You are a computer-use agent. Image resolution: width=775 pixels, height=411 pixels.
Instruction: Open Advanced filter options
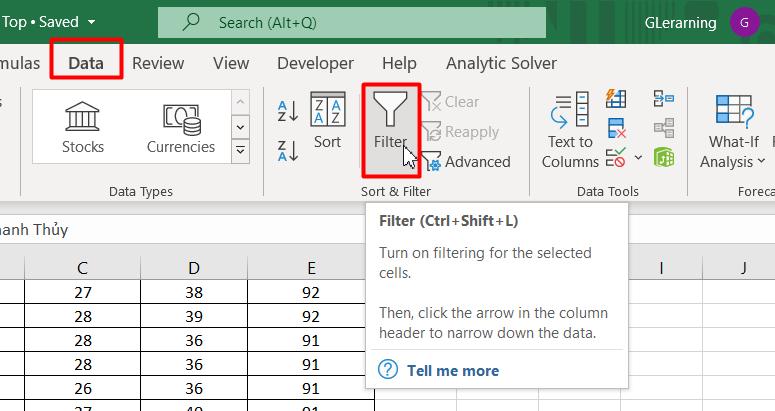click(467, 162)
